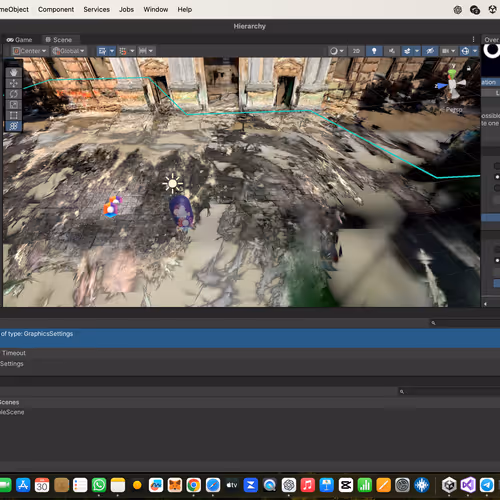Open the Window menu
The width and height of the screenshot is (500, 500).
(x=156, y=9)
